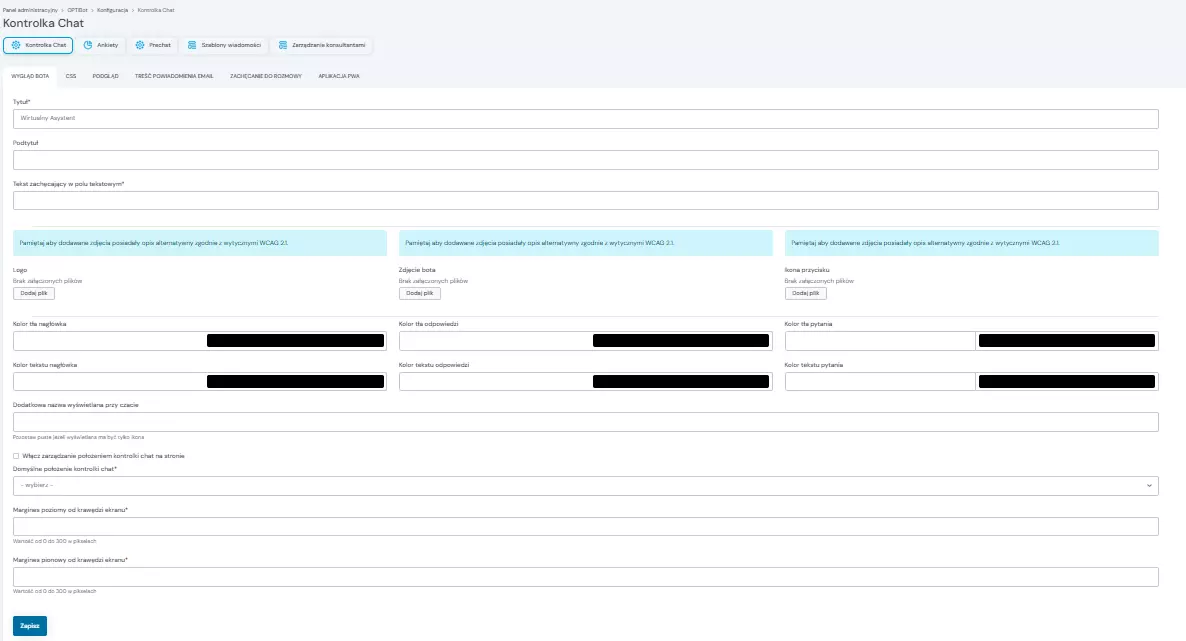Click the Tytuł input field
Viewport: 1186px width, 641px height.
585,119
